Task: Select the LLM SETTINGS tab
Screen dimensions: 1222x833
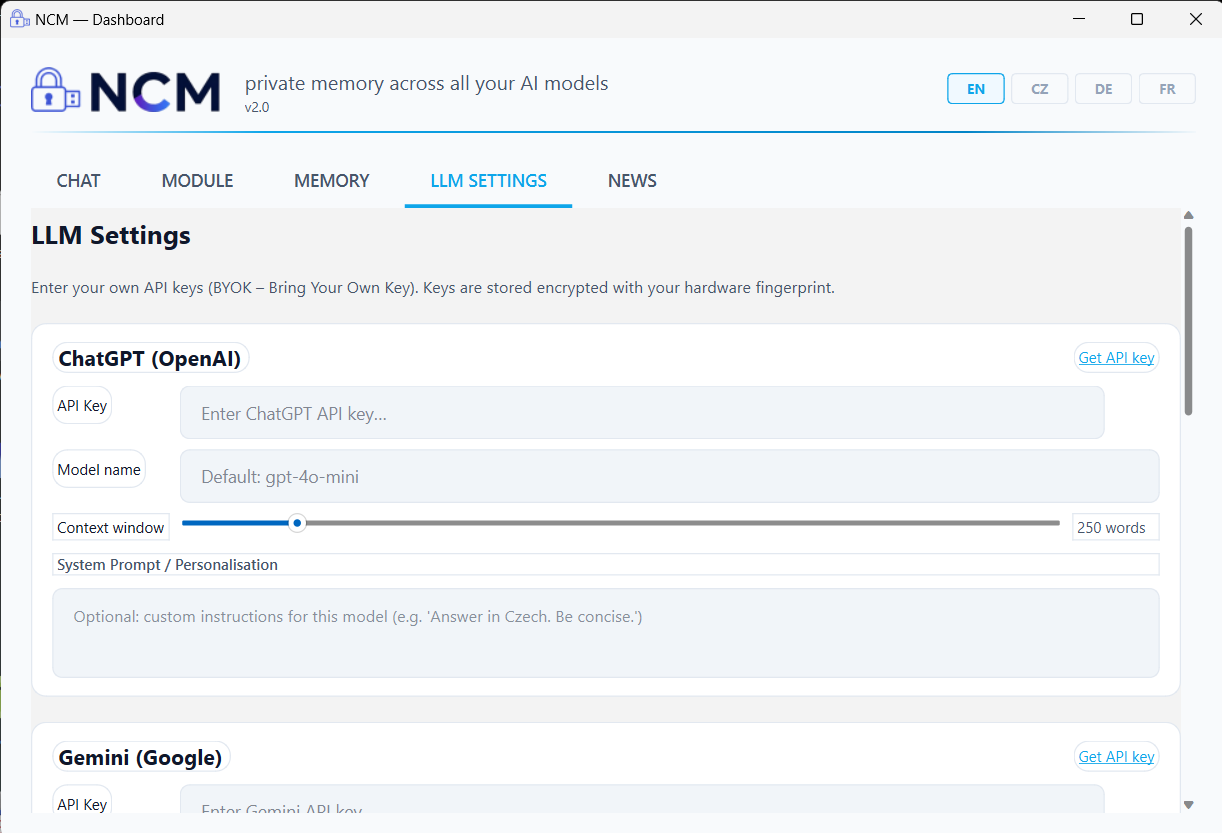Action: pos(488,181)
